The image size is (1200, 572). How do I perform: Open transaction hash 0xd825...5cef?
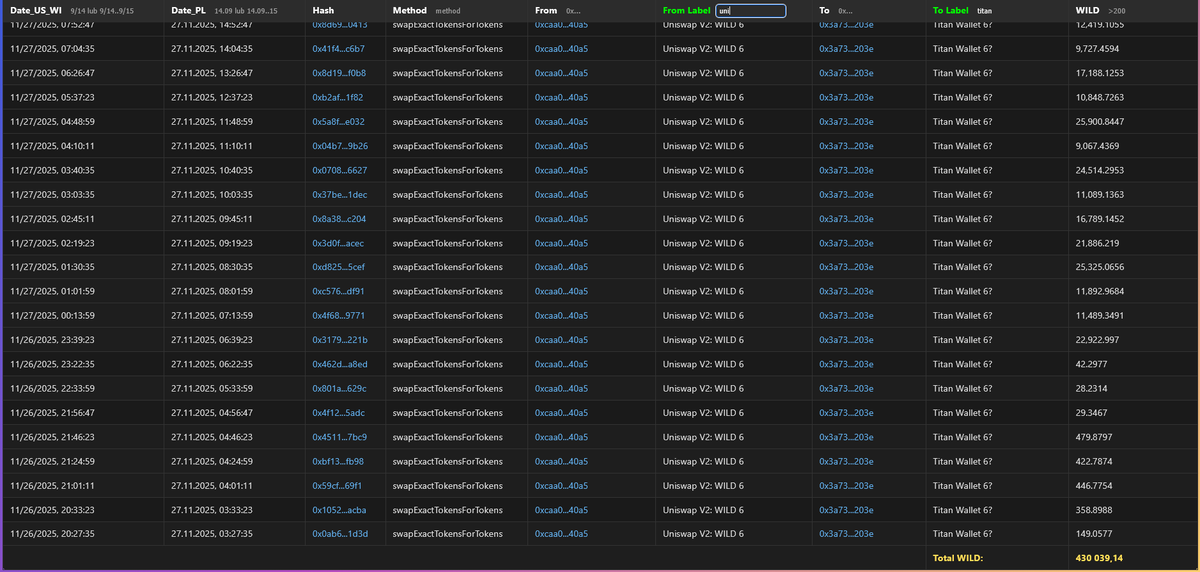point(339,267)
